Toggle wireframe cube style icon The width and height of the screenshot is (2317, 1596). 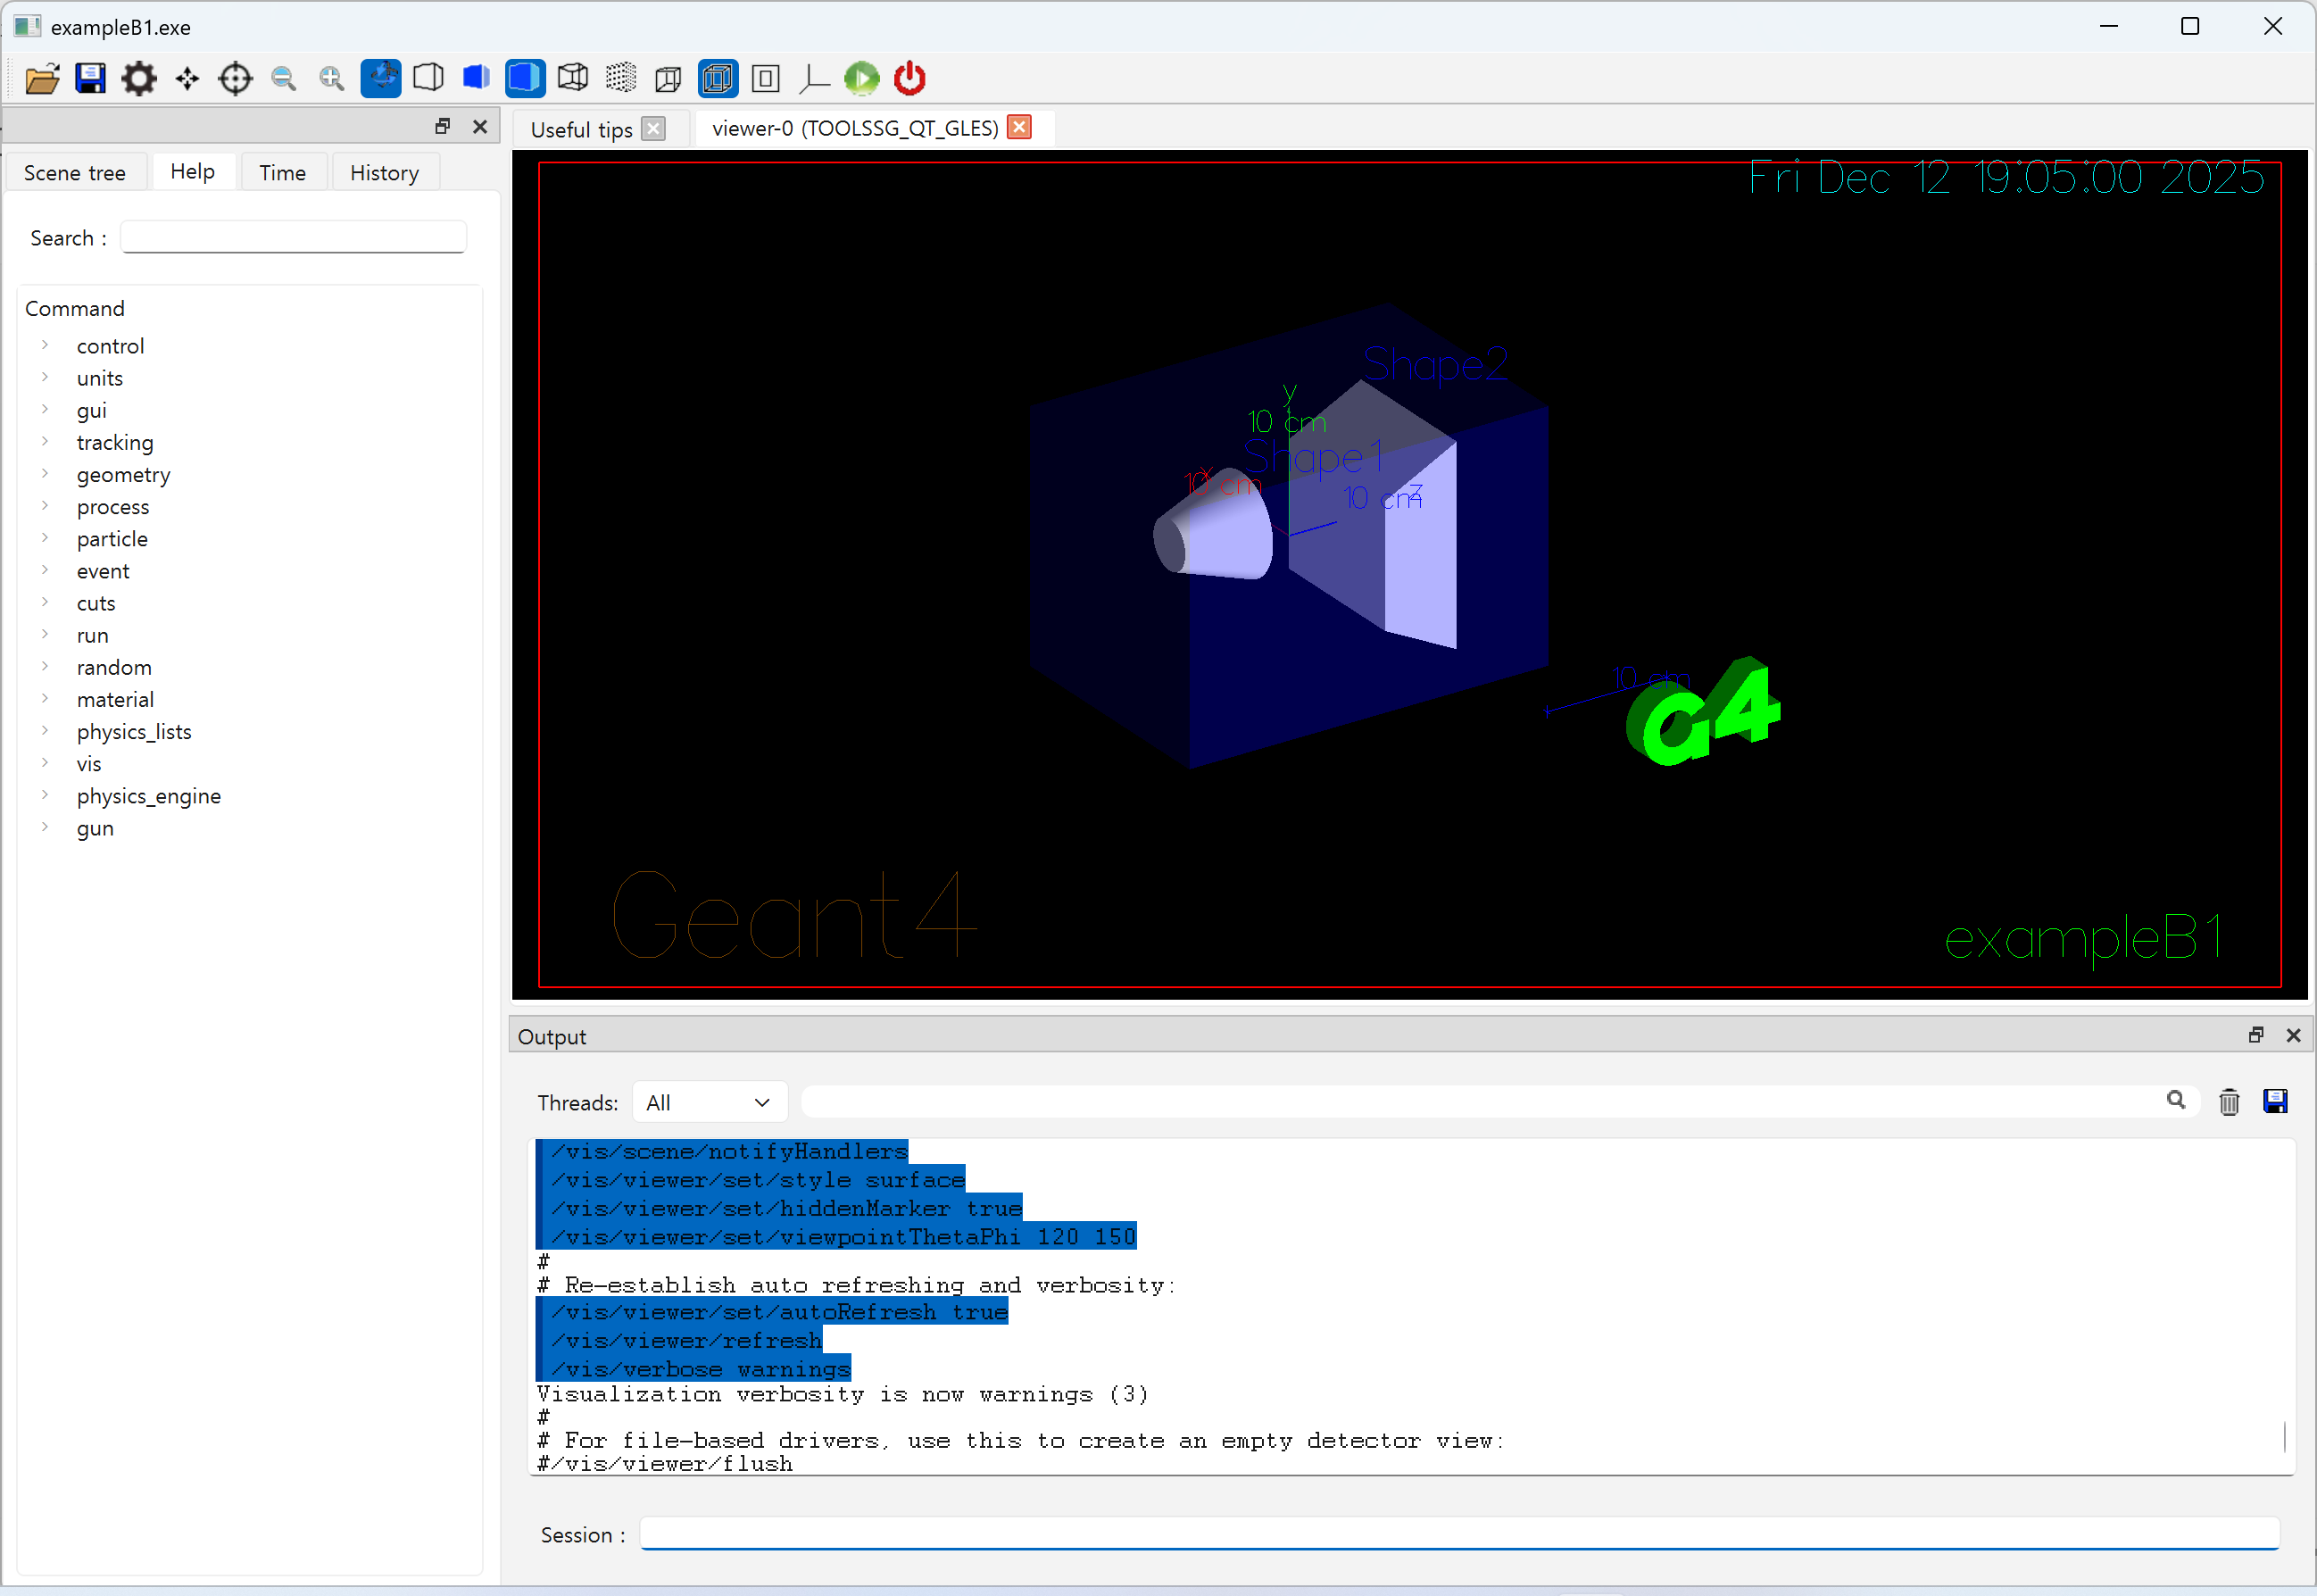point(573,78)
